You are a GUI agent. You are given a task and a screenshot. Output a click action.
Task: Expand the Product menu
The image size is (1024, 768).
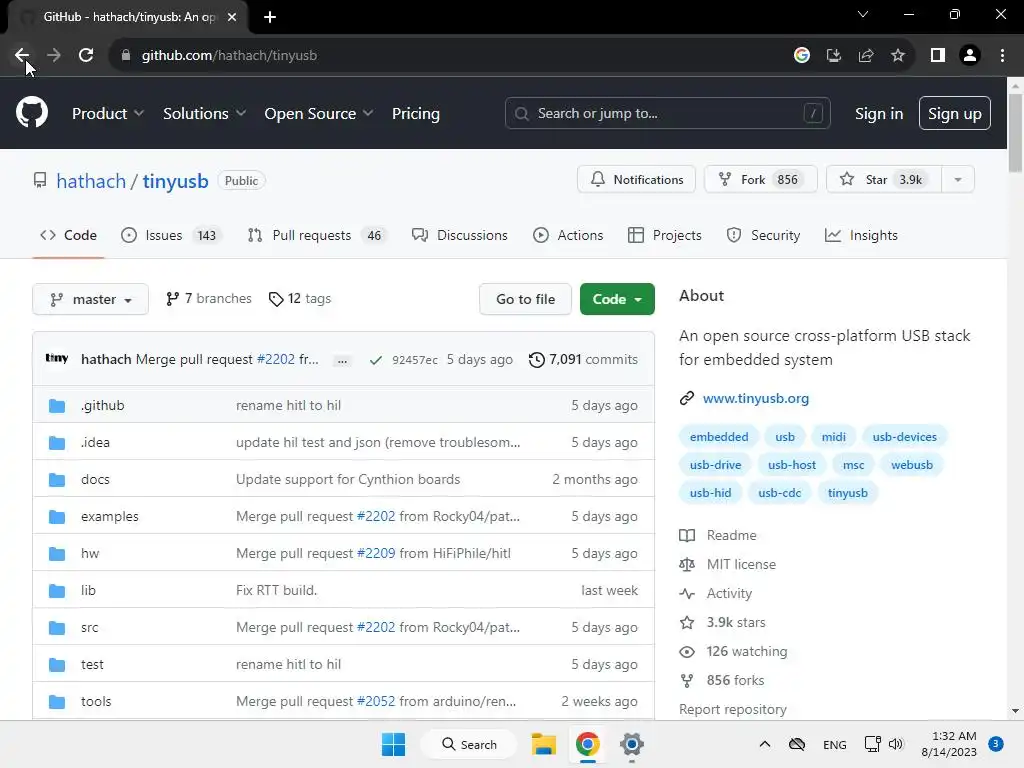[x=108, y=114]
